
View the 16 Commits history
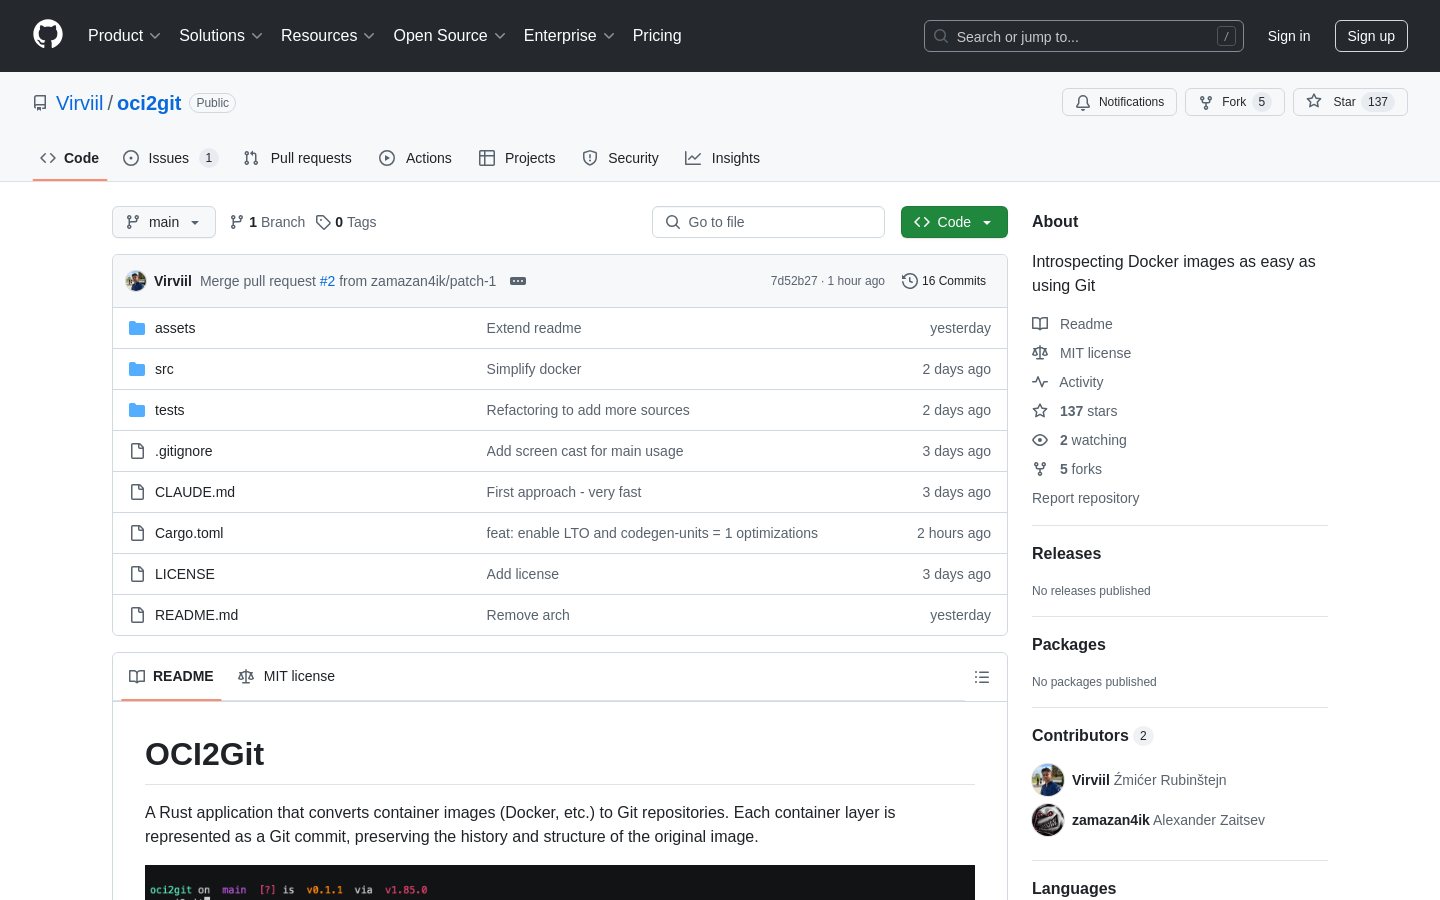(944, 281)
